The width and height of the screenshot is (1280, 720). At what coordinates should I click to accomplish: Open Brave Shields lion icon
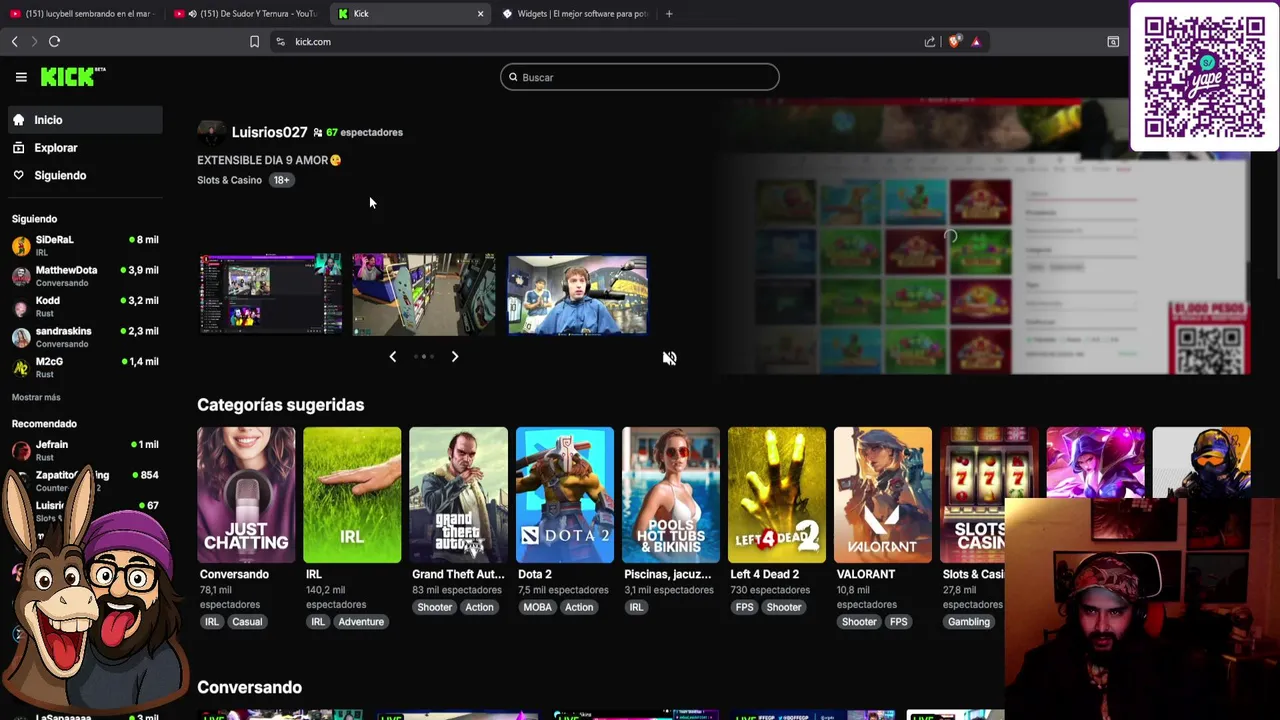(954, 41)
